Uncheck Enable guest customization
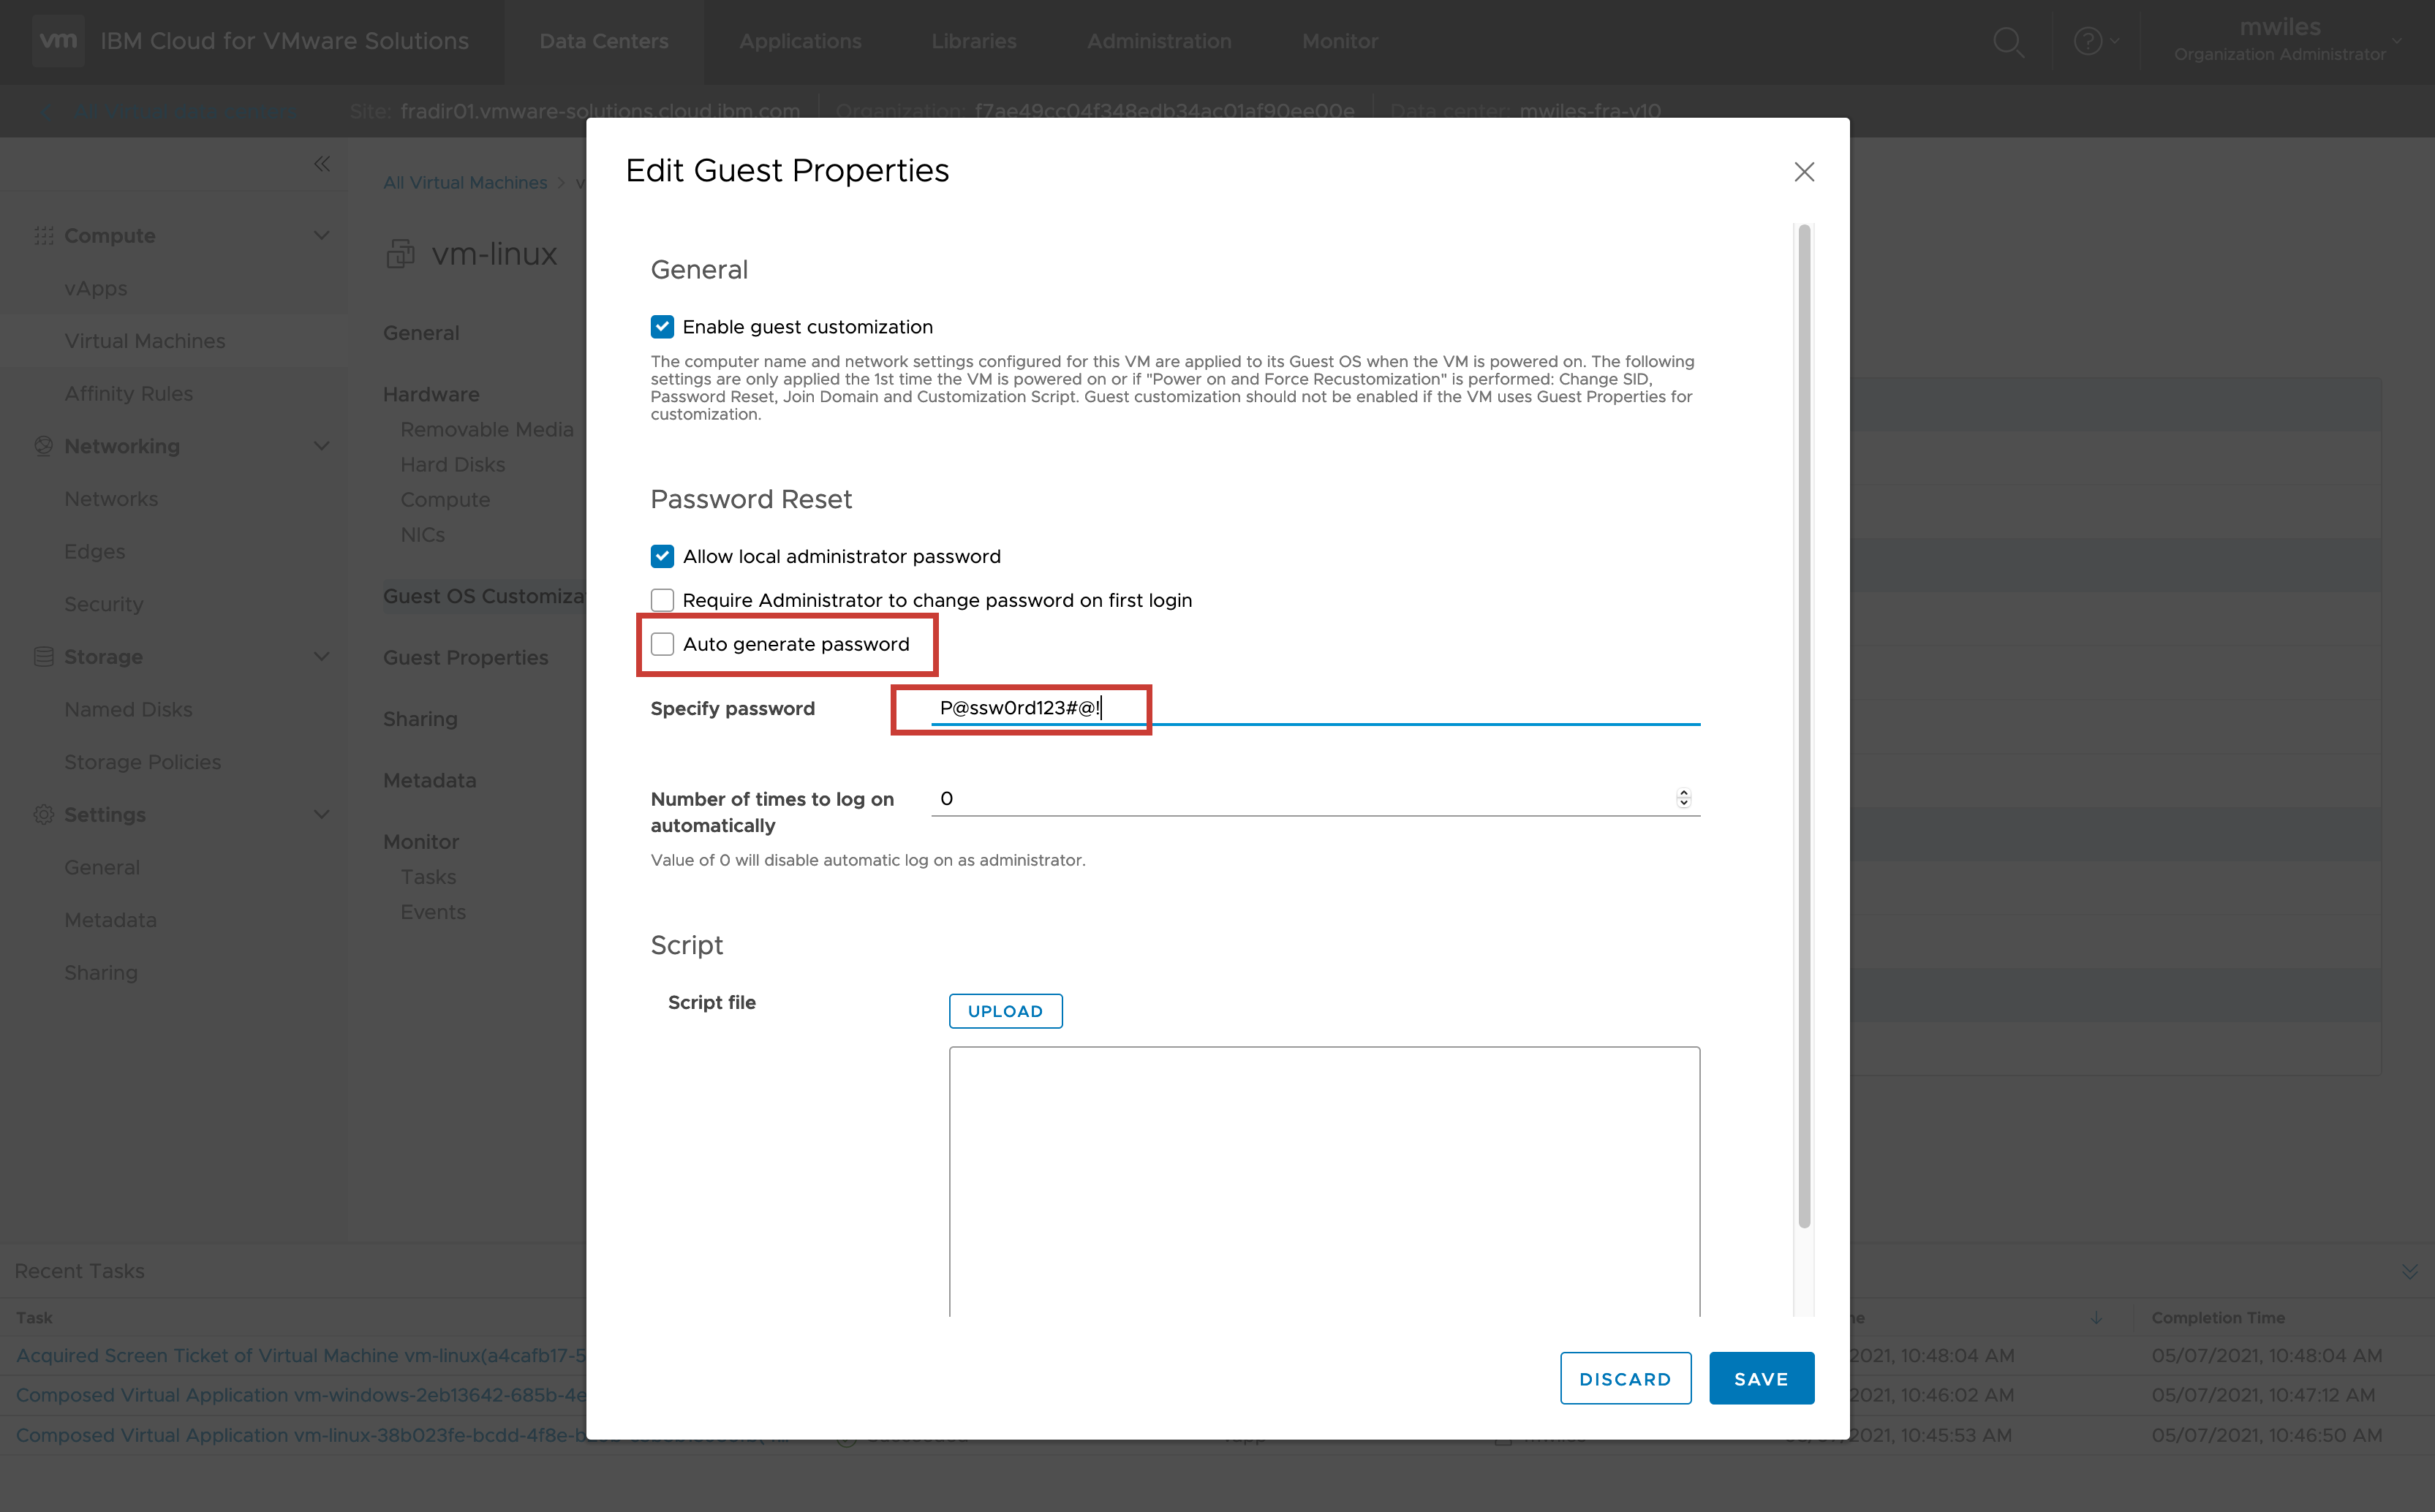This screenshot has width=2435, height=1512. pyautogui.click(x=662, y=327)
